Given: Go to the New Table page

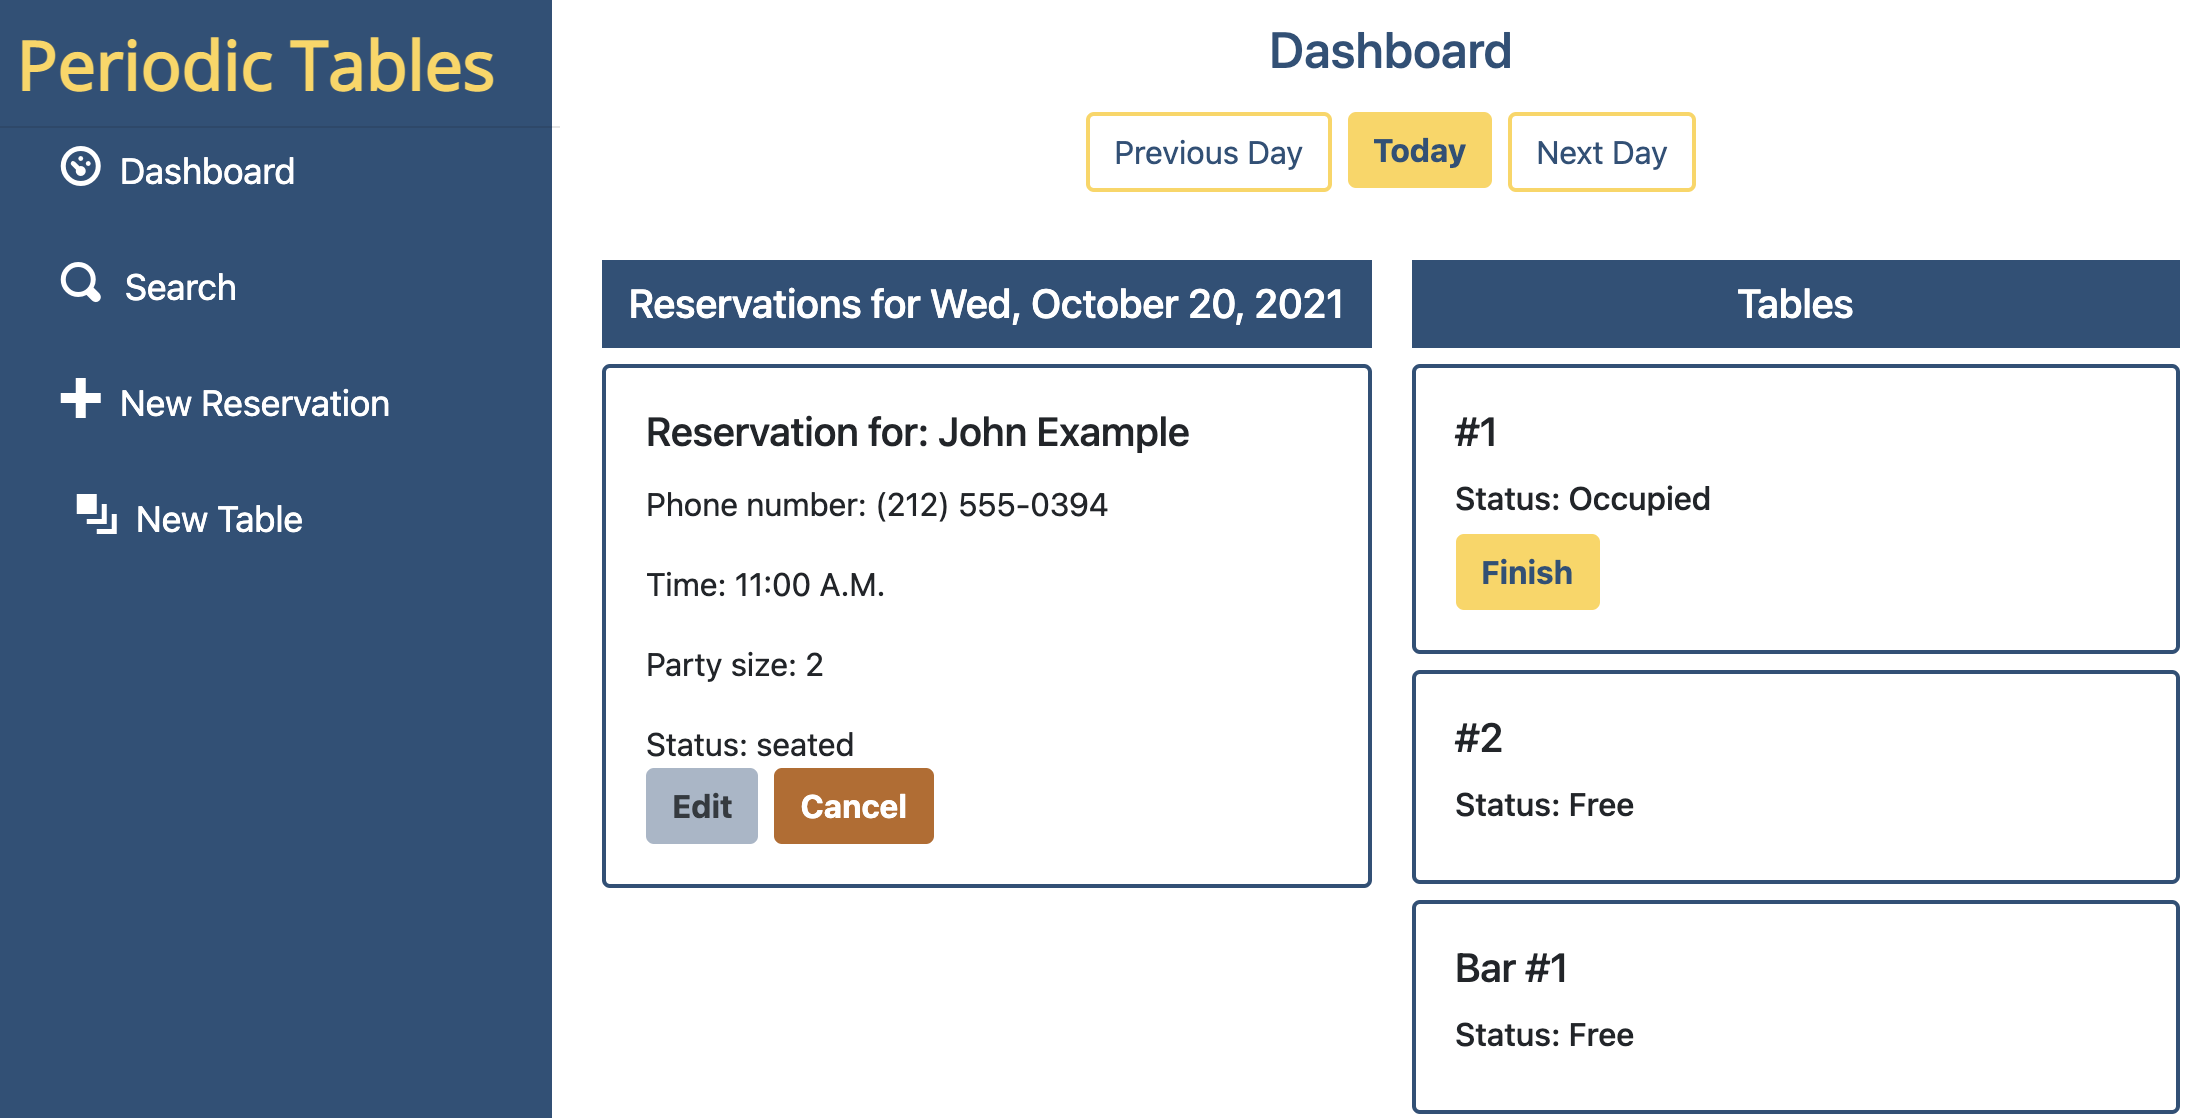Looking at the screenshot, I should [217, 519].
